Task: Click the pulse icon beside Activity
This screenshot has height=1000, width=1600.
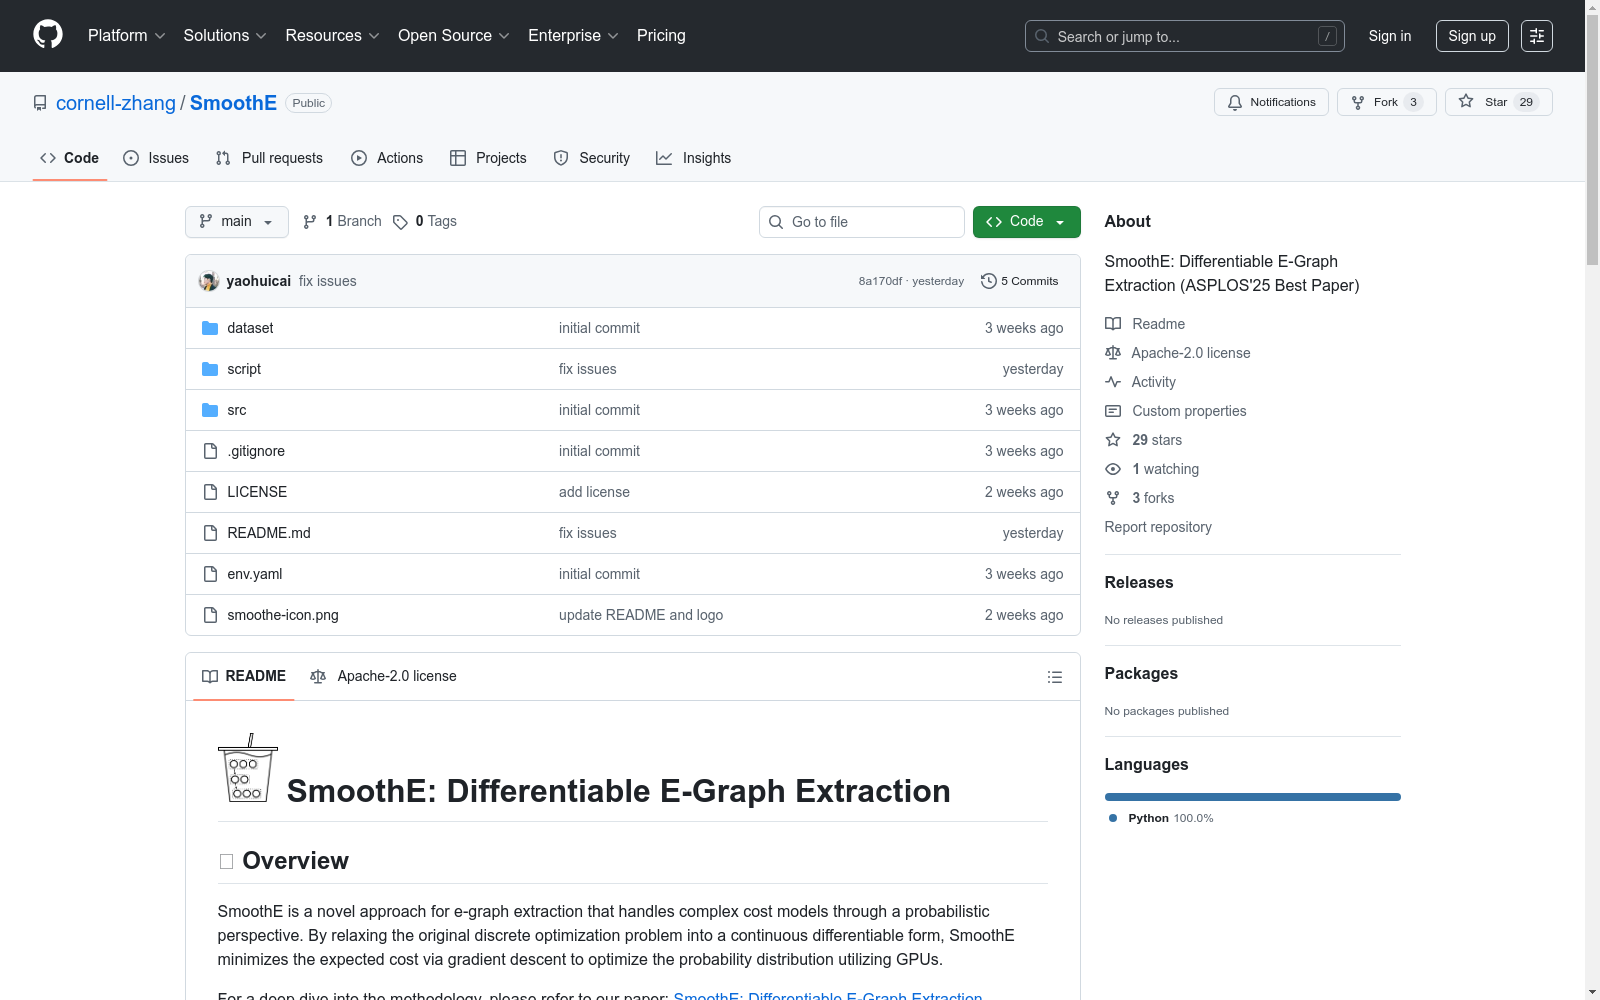Action: (1113, 382)
